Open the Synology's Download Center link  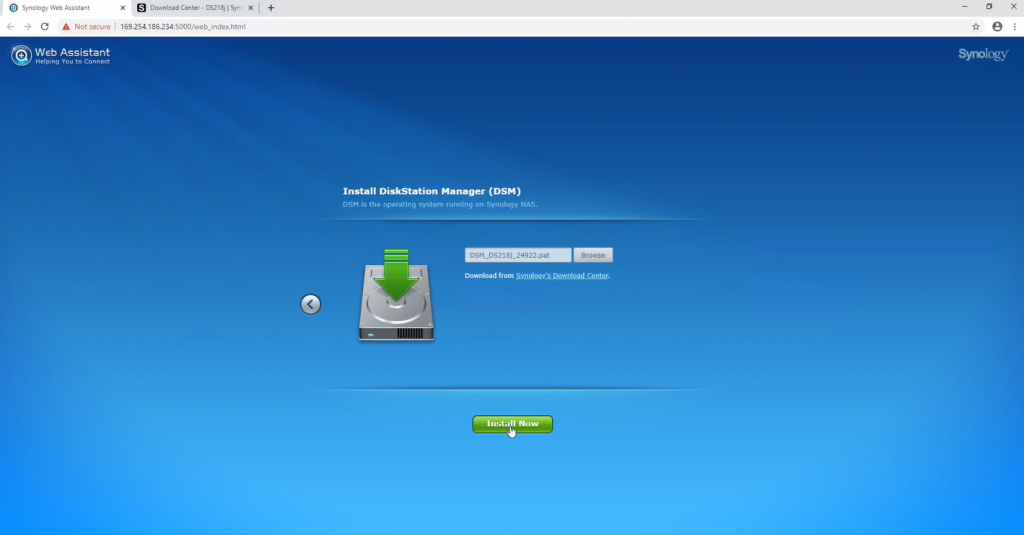(x=562, y=276)
